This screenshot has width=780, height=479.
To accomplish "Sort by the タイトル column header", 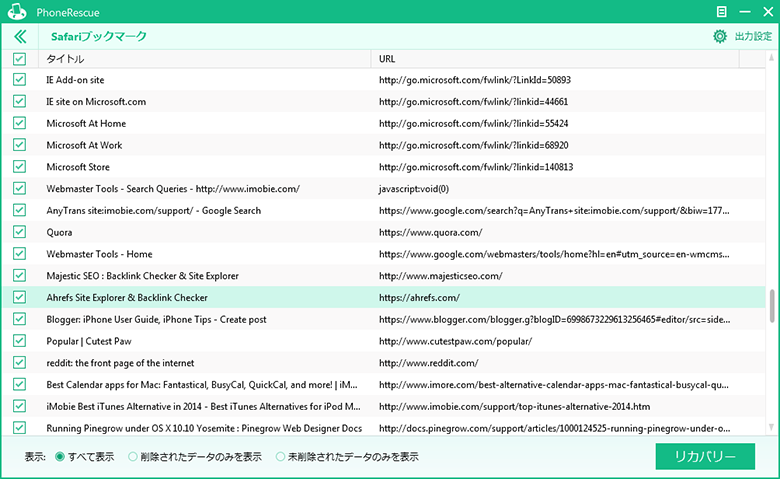I will tap(204, 59).
